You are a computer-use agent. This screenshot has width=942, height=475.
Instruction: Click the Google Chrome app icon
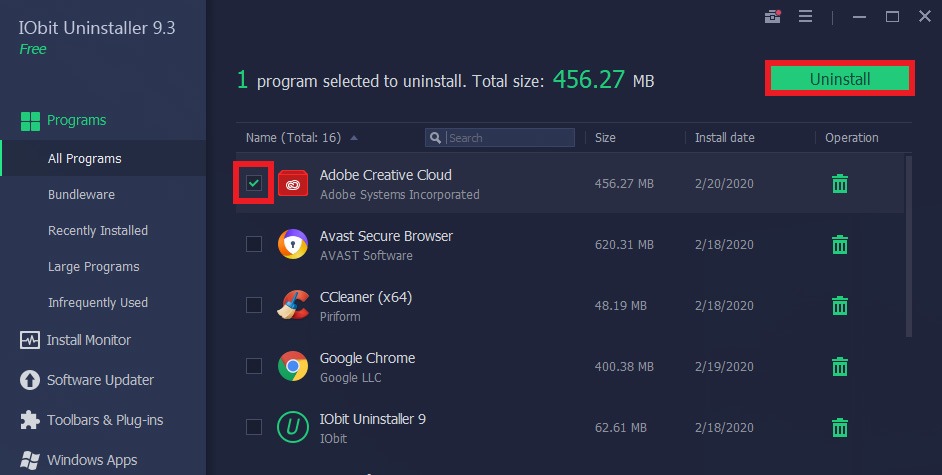click(293, 366)
